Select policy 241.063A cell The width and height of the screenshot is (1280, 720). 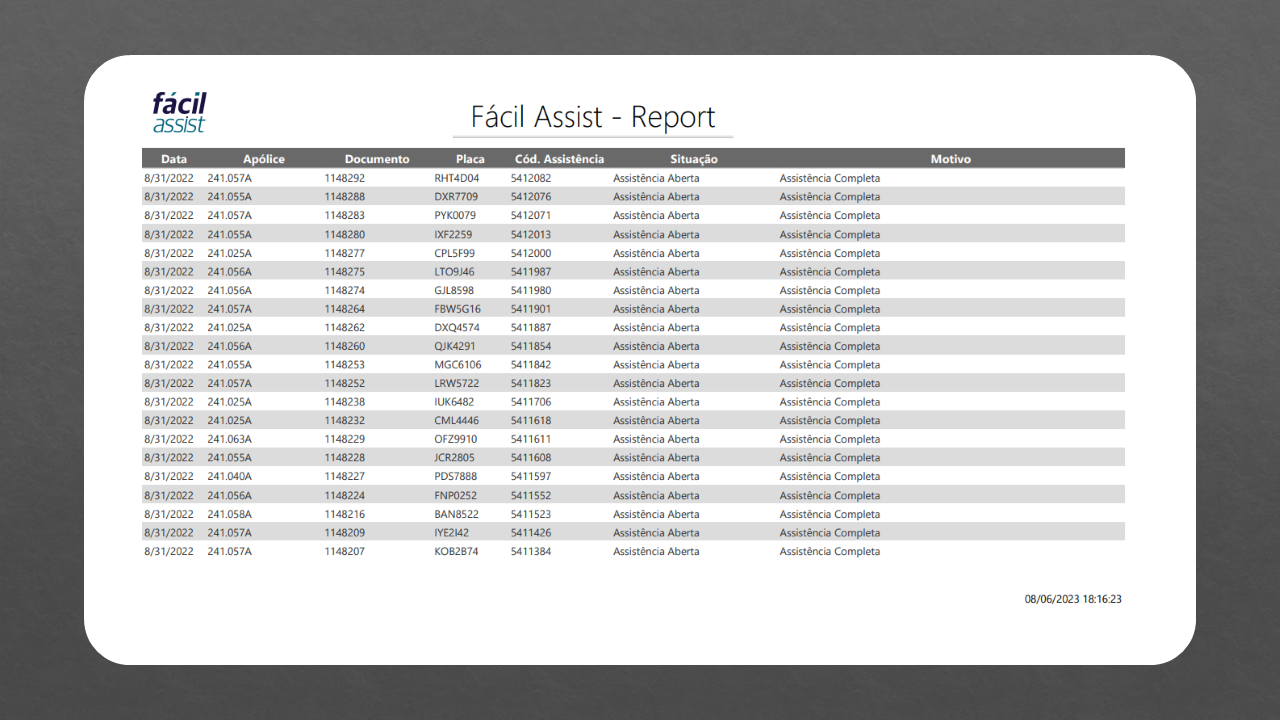[x=229, y=439]
